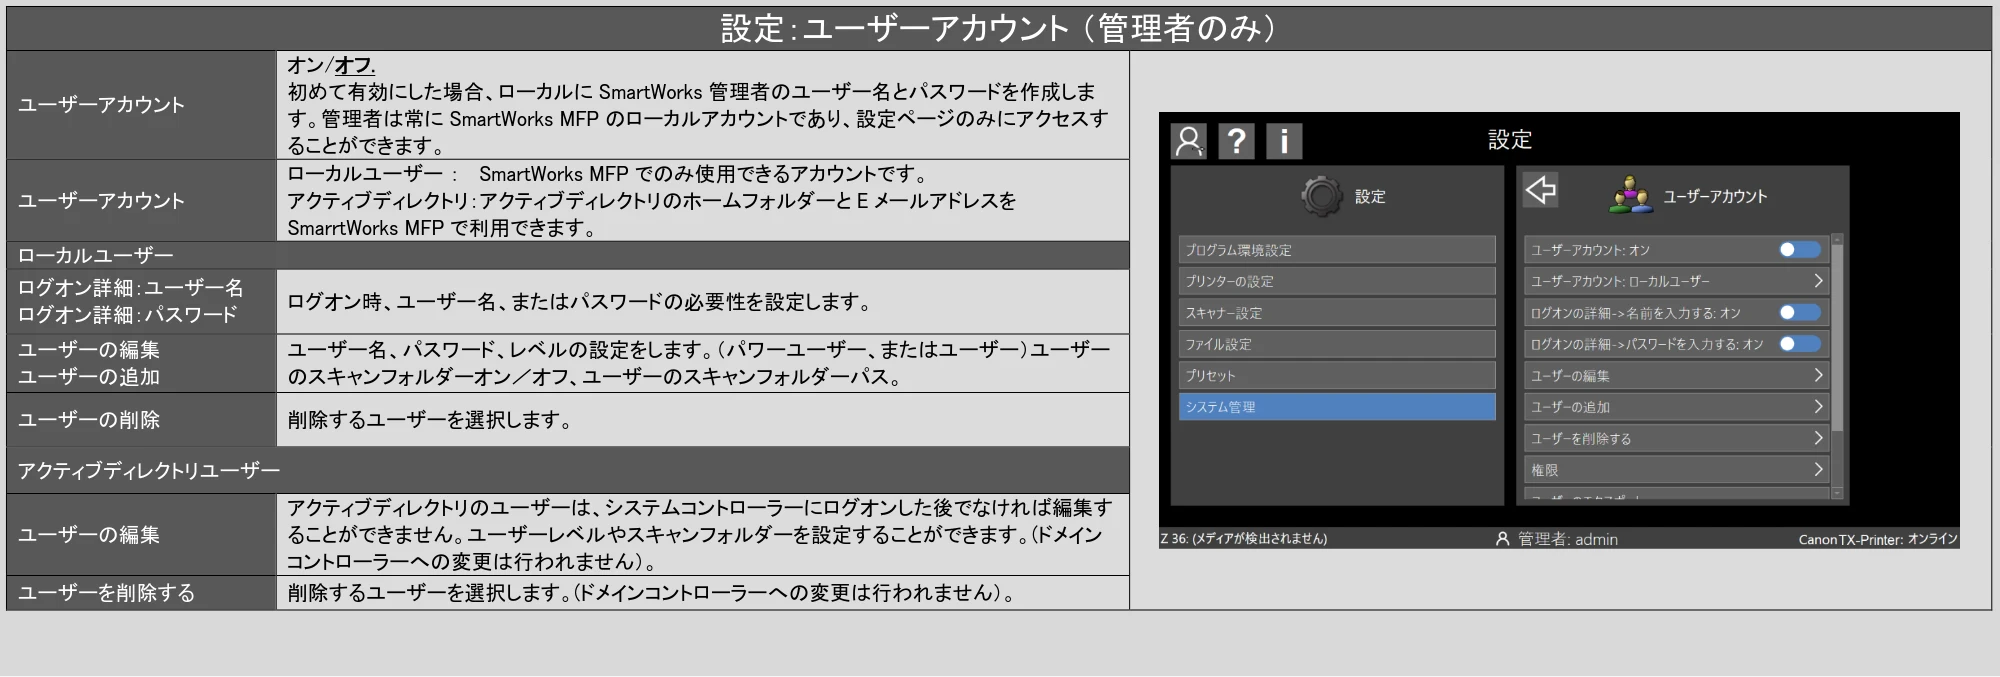
Task: Toggle the ユーザーアカウント: オン switch
Action: 1799,250
